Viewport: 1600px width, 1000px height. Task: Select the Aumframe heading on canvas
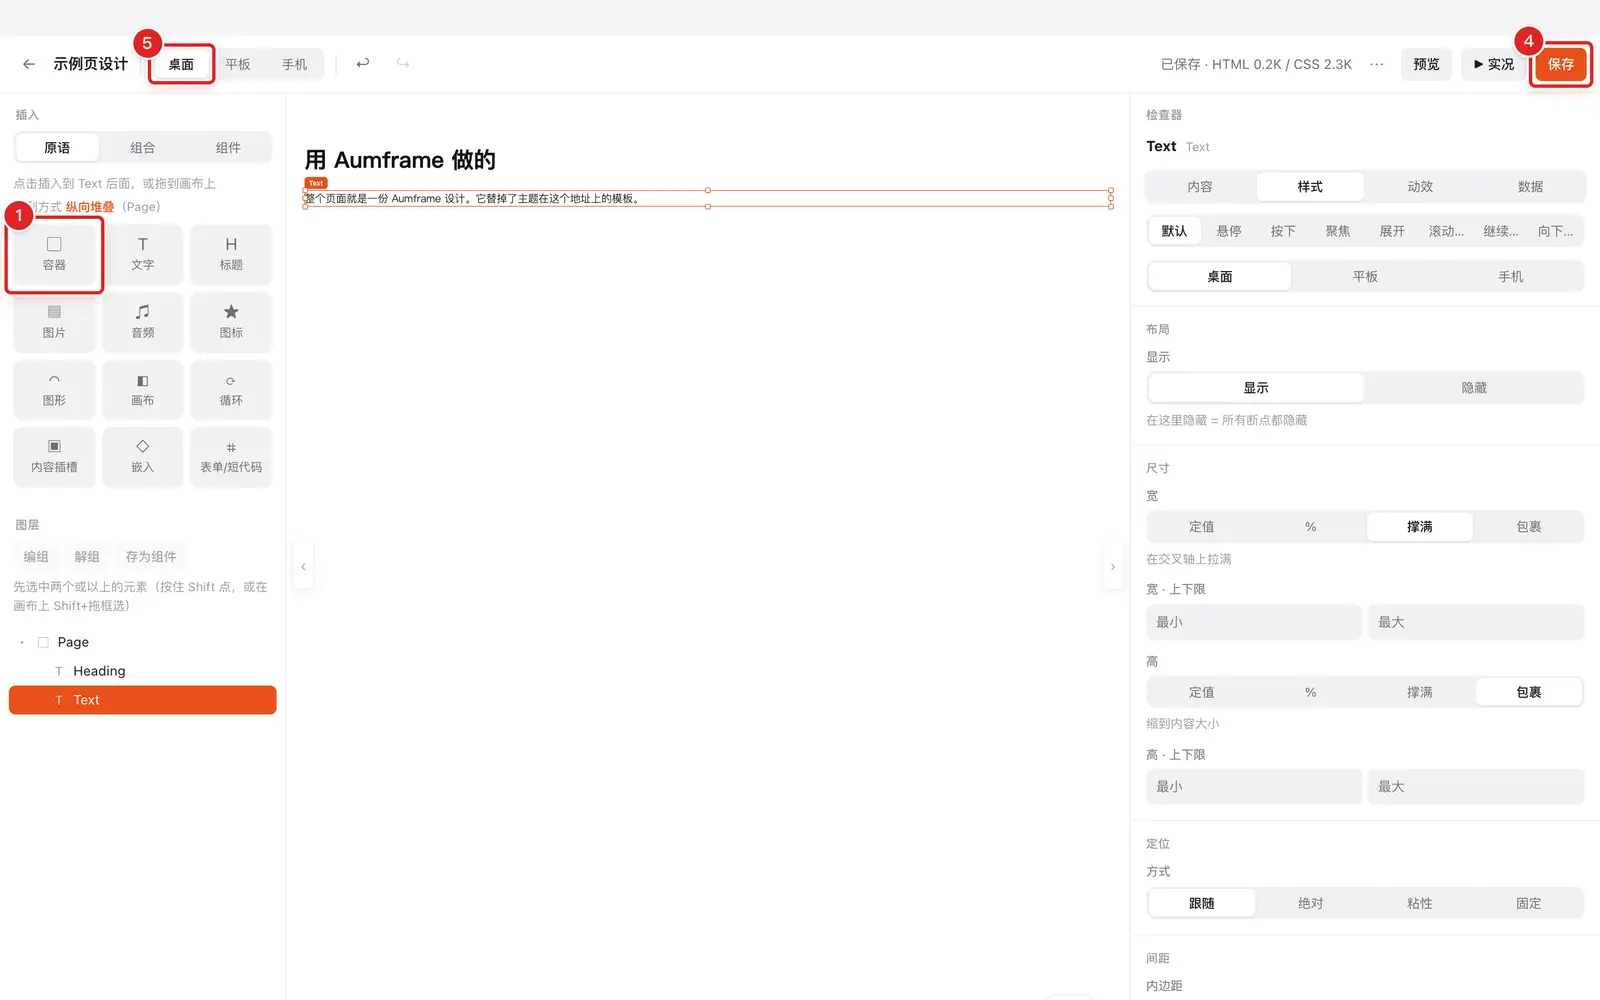[x=400, y=160]
